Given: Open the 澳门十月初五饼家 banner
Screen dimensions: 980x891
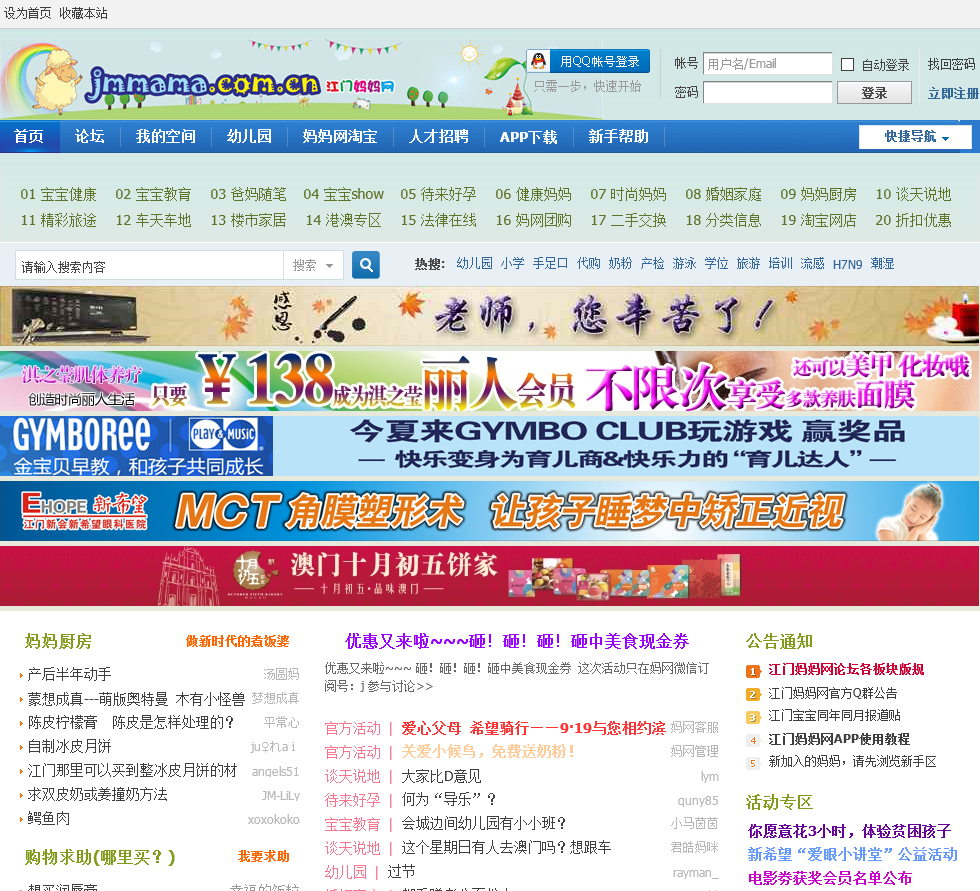Looking at the screenshot, I should 489,576.
